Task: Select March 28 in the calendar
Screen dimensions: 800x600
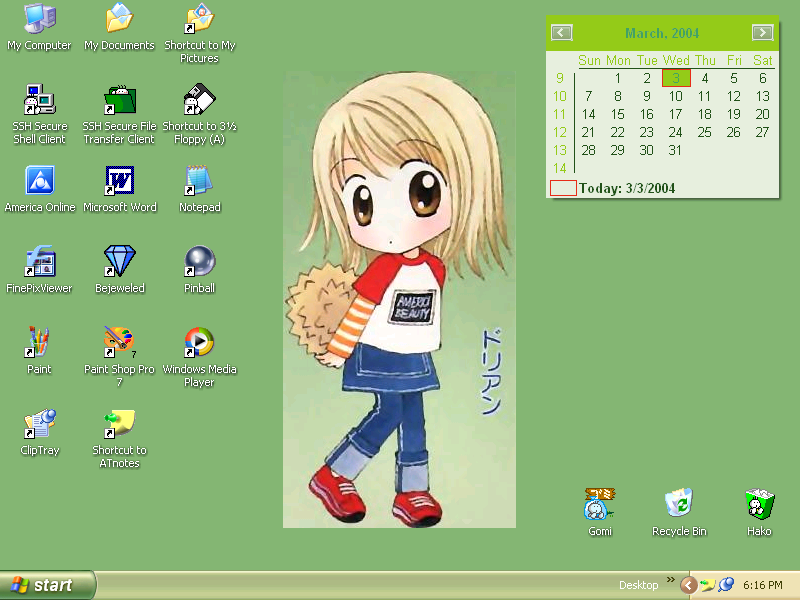Action: tap(588, 151)
